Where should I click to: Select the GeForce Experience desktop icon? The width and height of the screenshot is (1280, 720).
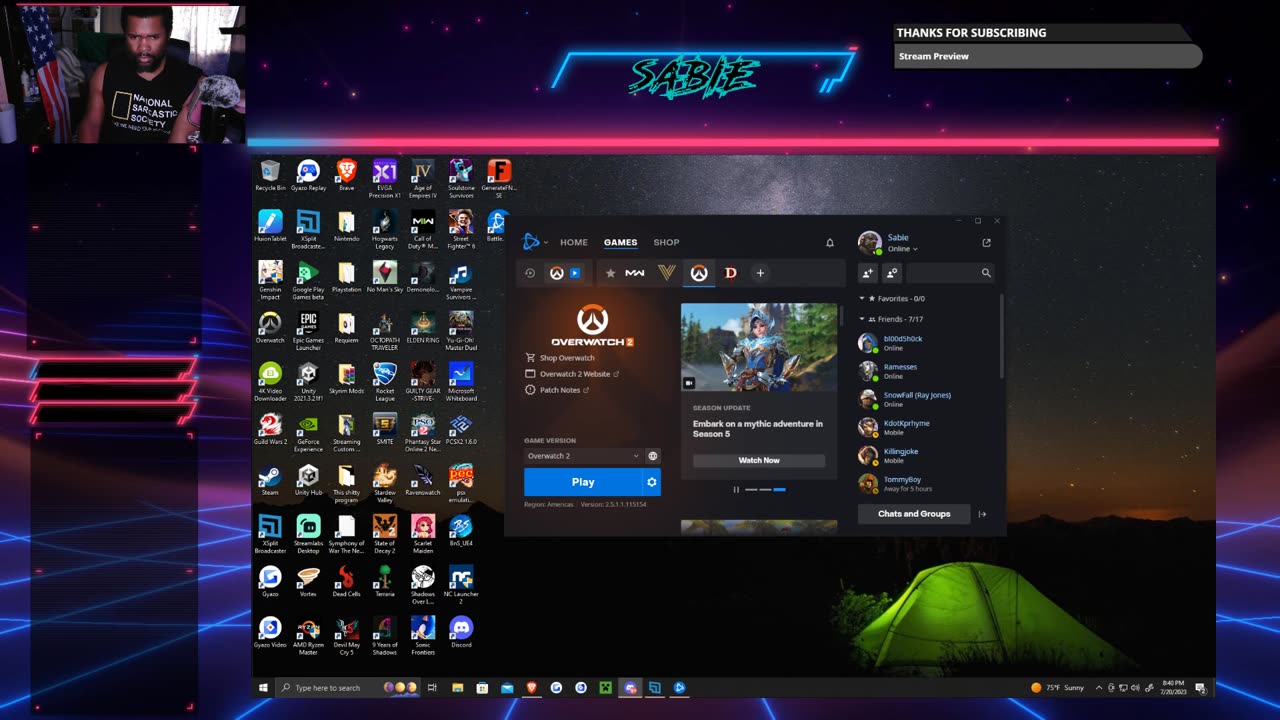[308, 433]
